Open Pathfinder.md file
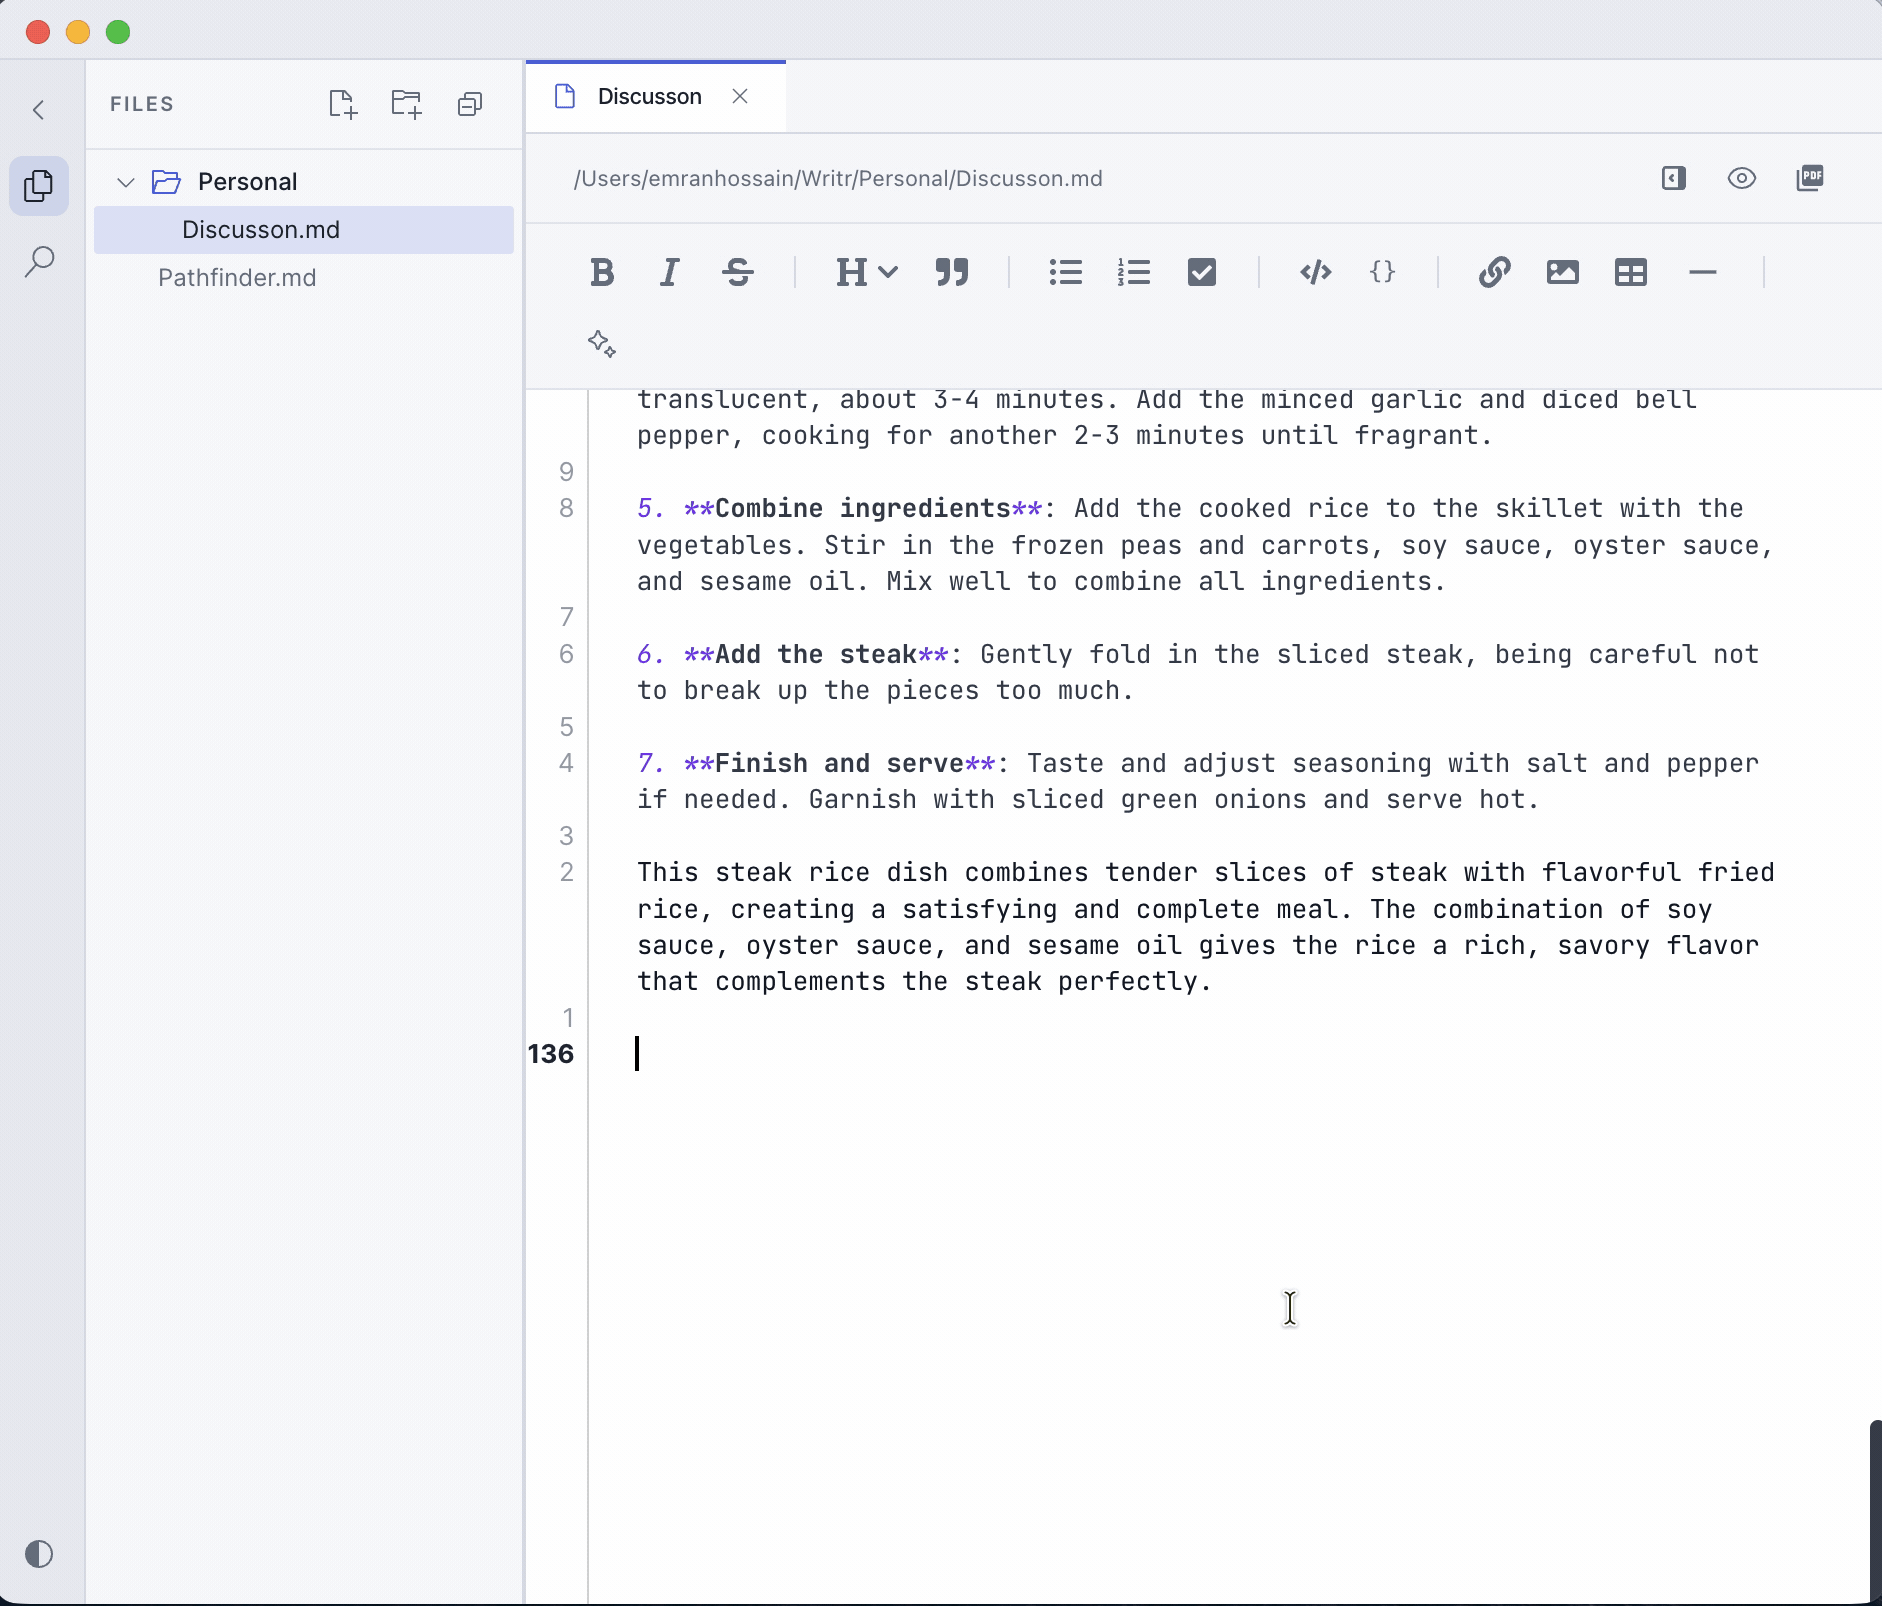This screenshot has width=1882, height=1606. pos(237,278)
